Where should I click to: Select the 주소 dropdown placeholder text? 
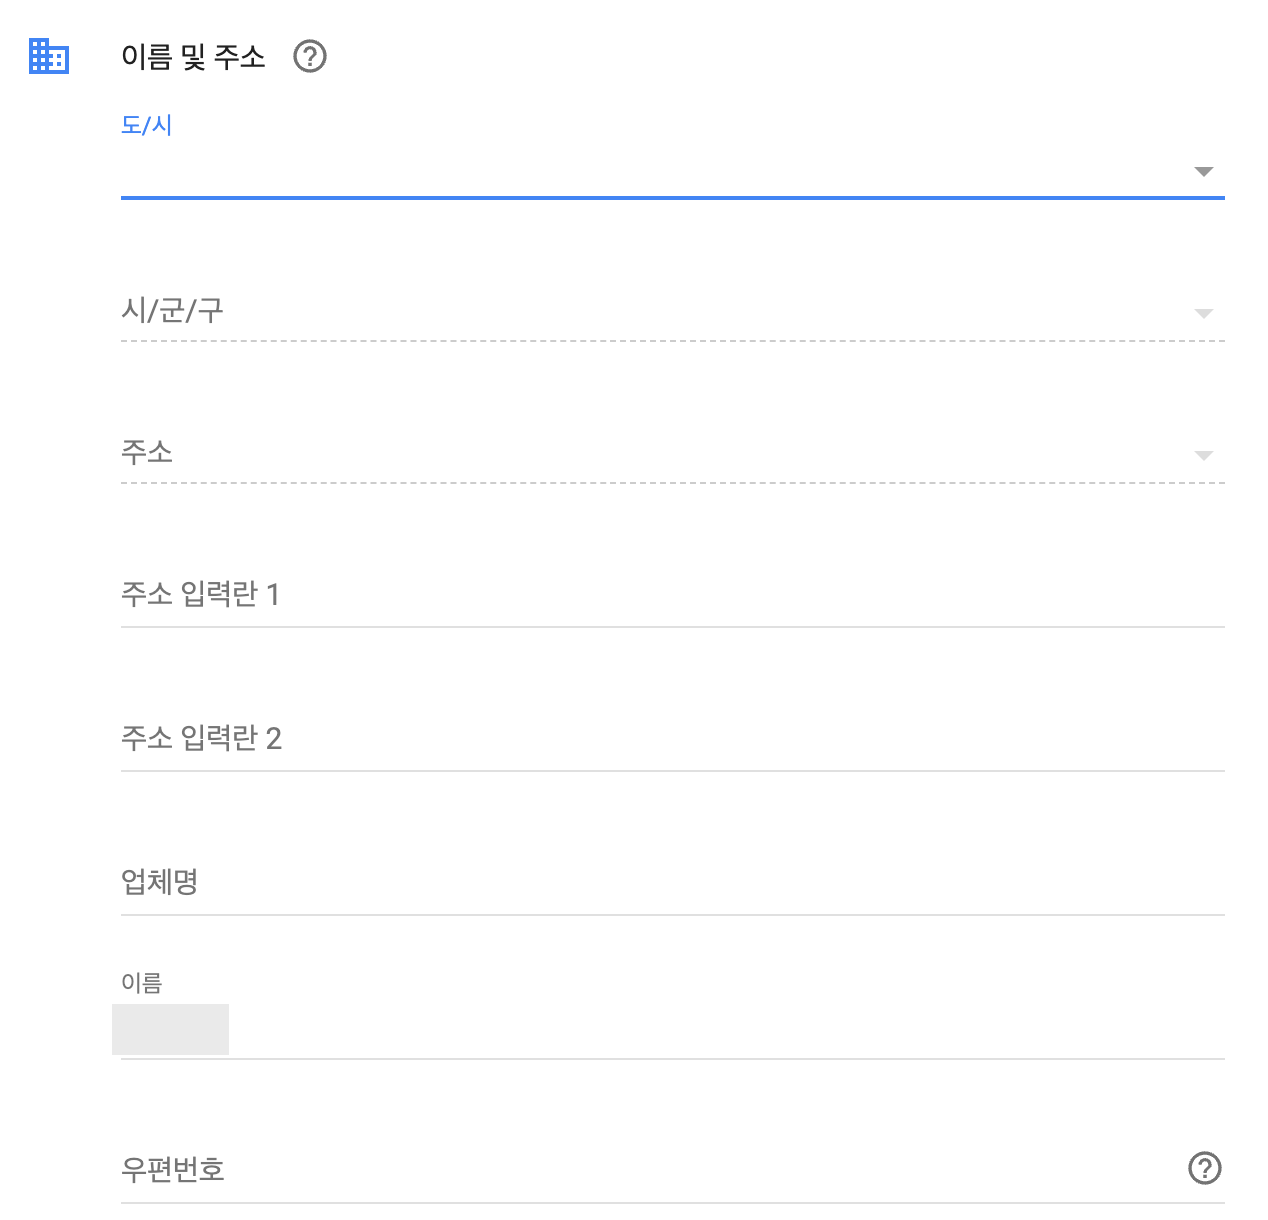147,452
